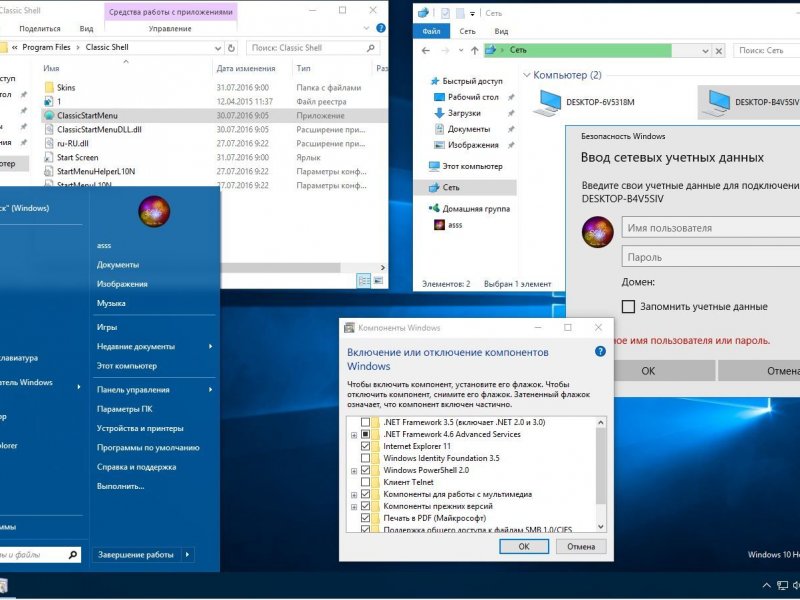Click Отмена in Компоненты Windows dialog
The height and width of the screenshot is (600, 800).
pyautogui.click(x=581, y=546)
